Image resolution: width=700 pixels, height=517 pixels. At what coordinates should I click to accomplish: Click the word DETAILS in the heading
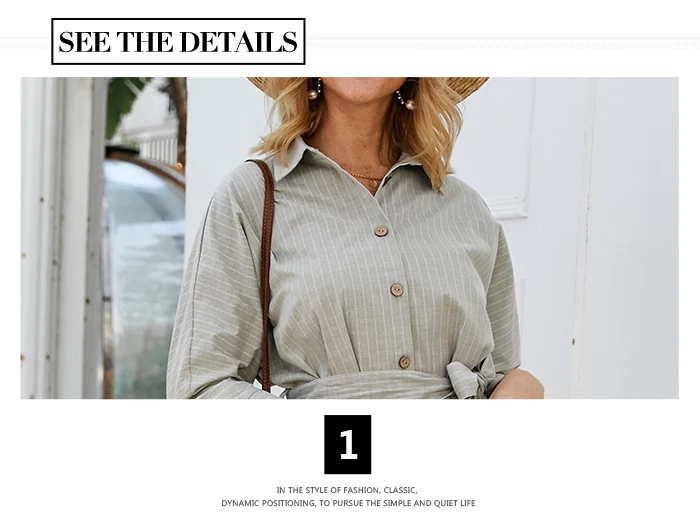tap(239, 42)
